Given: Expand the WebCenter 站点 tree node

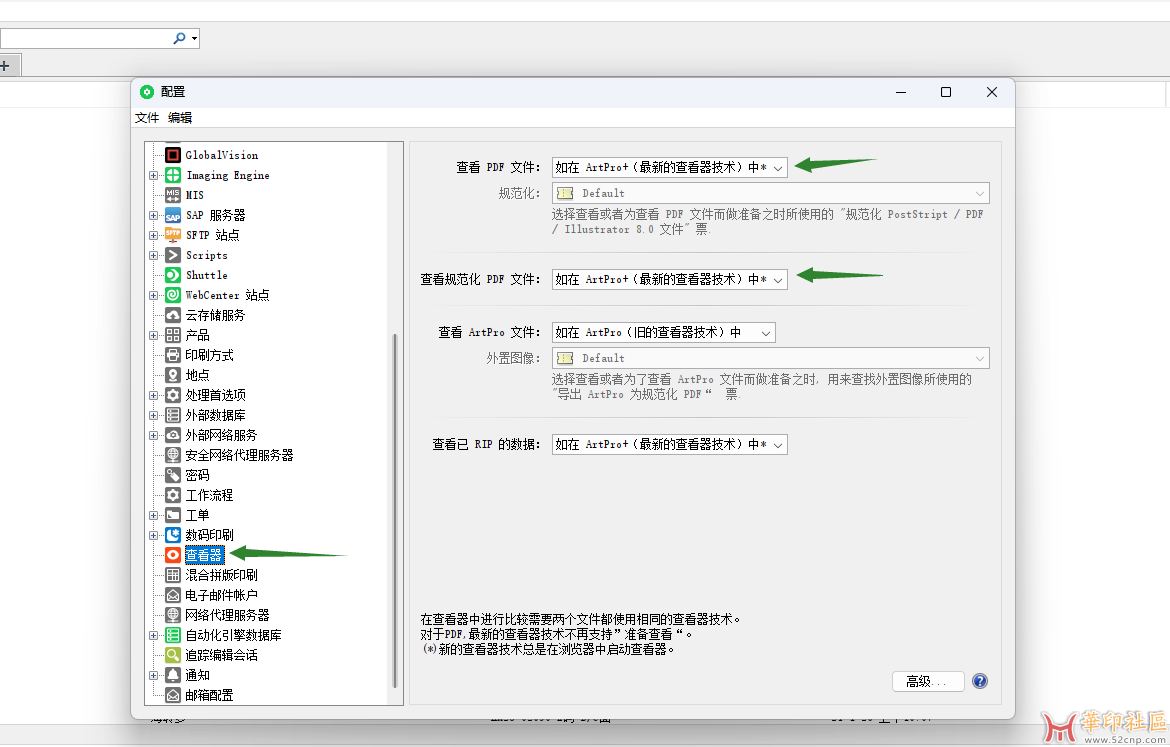Looking at the screenshot, I should tap(153, 296).
